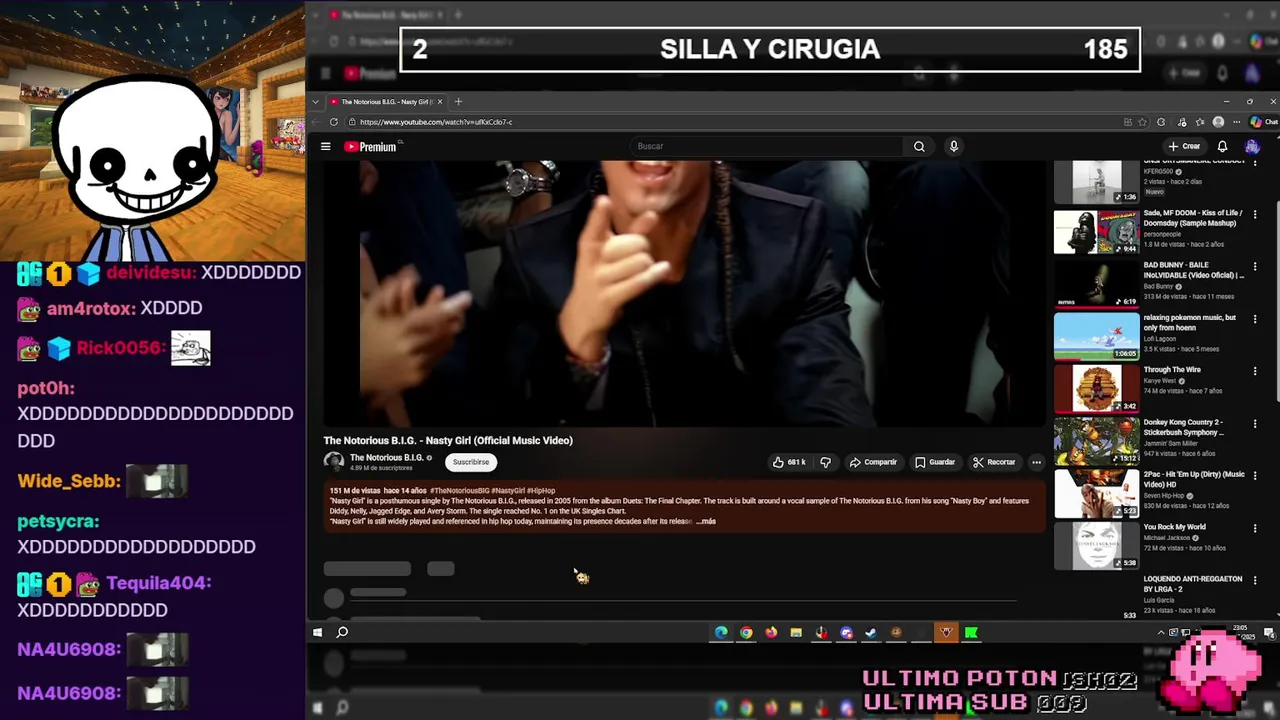Subscribe with the Suscribirse button

pos(471,462)
